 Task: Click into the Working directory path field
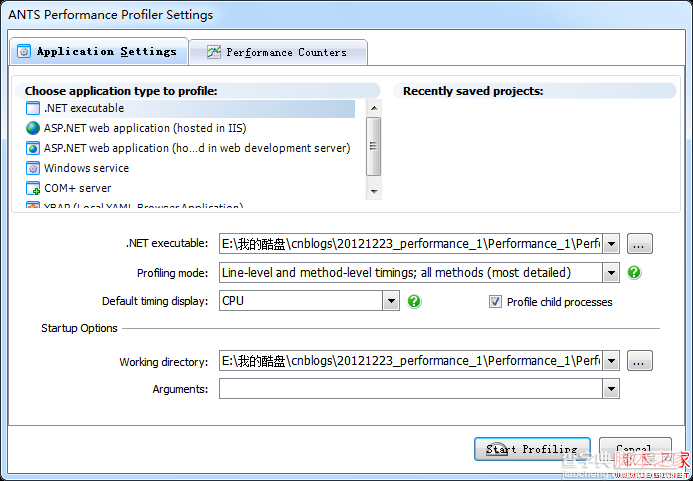click(411, 361)
